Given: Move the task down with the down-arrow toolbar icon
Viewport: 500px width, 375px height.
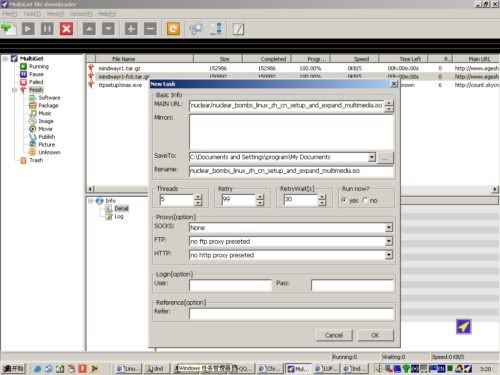Looking at the screenshot, I should point(108,29).
